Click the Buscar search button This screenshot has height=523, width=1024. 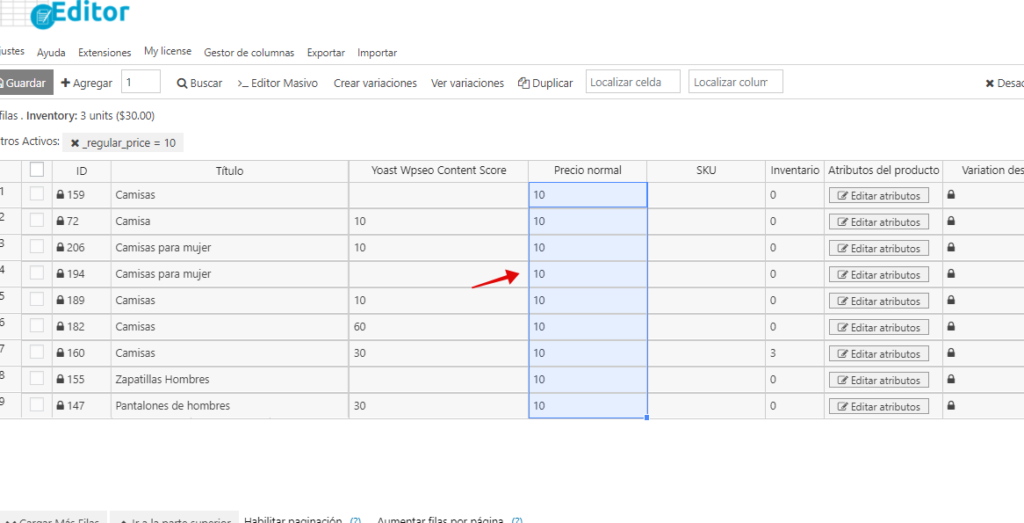point(200,83)
